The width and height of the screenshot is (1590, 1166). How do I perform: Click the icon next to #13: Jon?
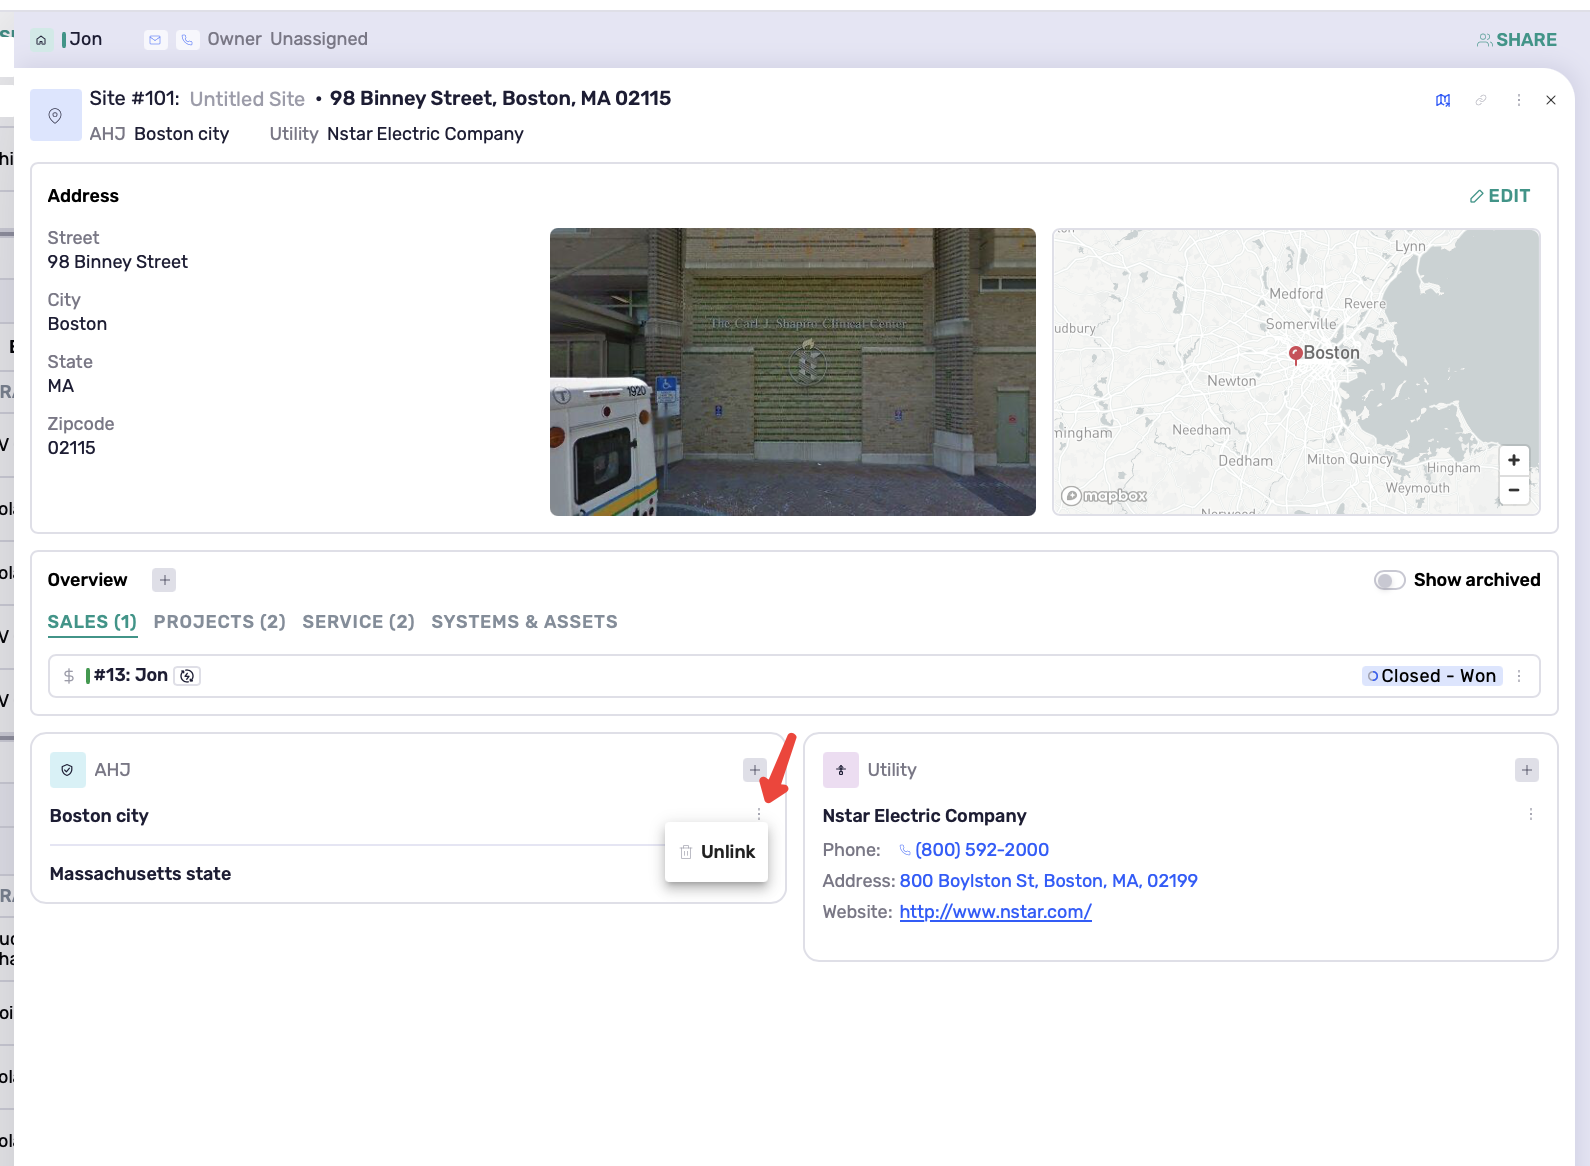(187, 676)
